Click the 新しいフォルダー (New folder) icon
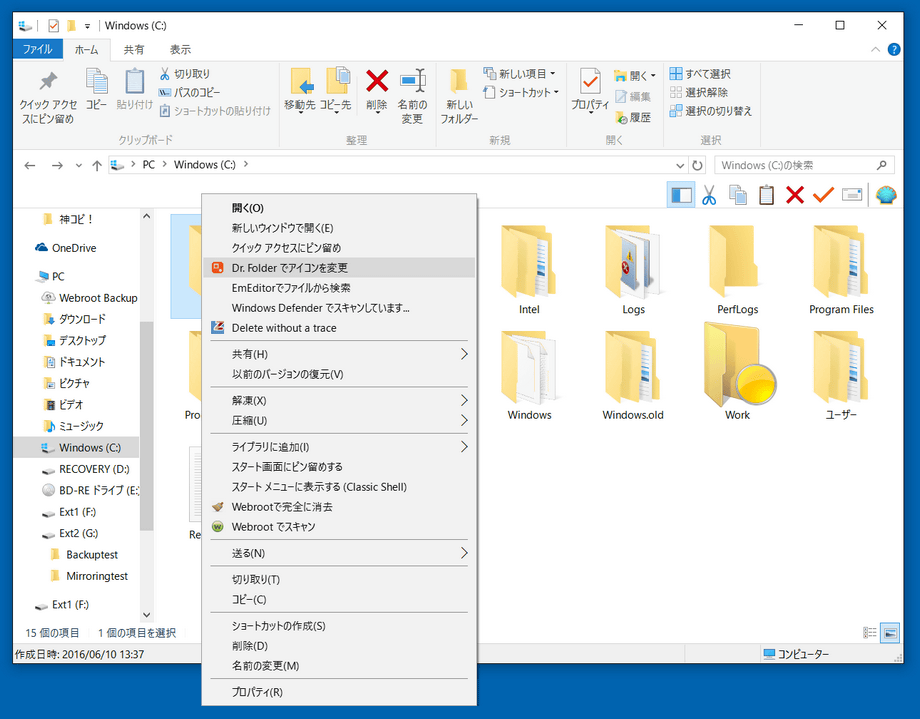Image resolution: width=920 pixels, height=719 pixels. click(458, 82)
